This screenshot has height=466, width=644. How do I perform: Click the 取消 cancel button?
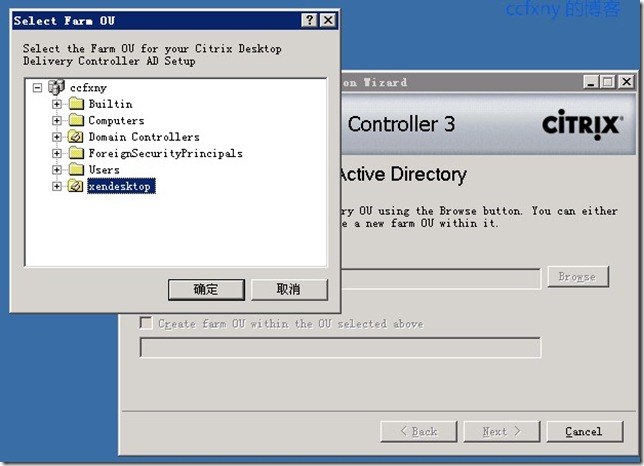(289, 289)
